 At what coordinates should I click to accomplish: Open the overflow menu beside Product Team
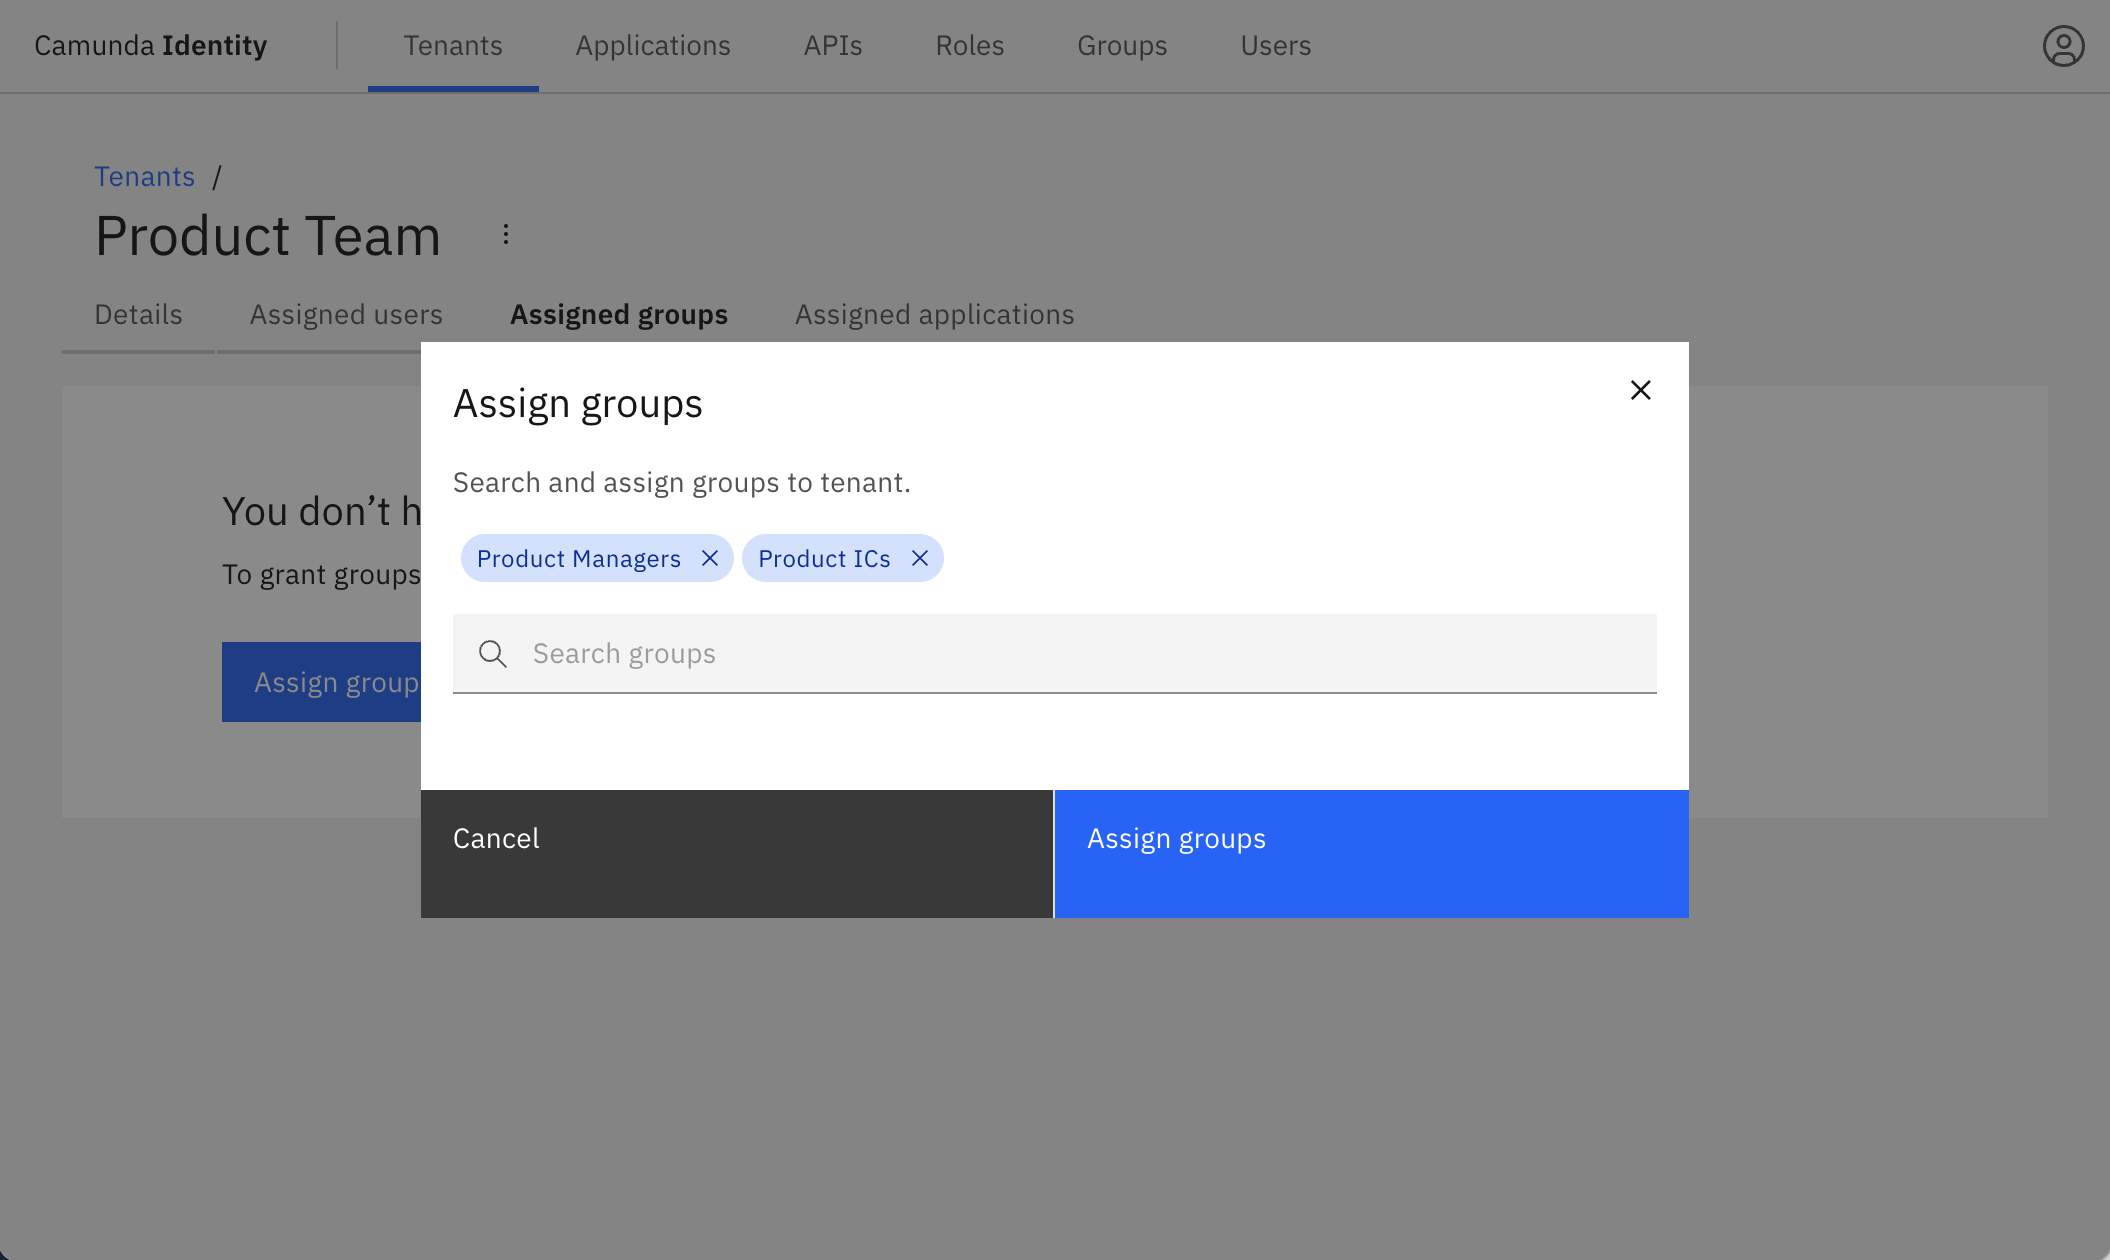tap(505, 233)
